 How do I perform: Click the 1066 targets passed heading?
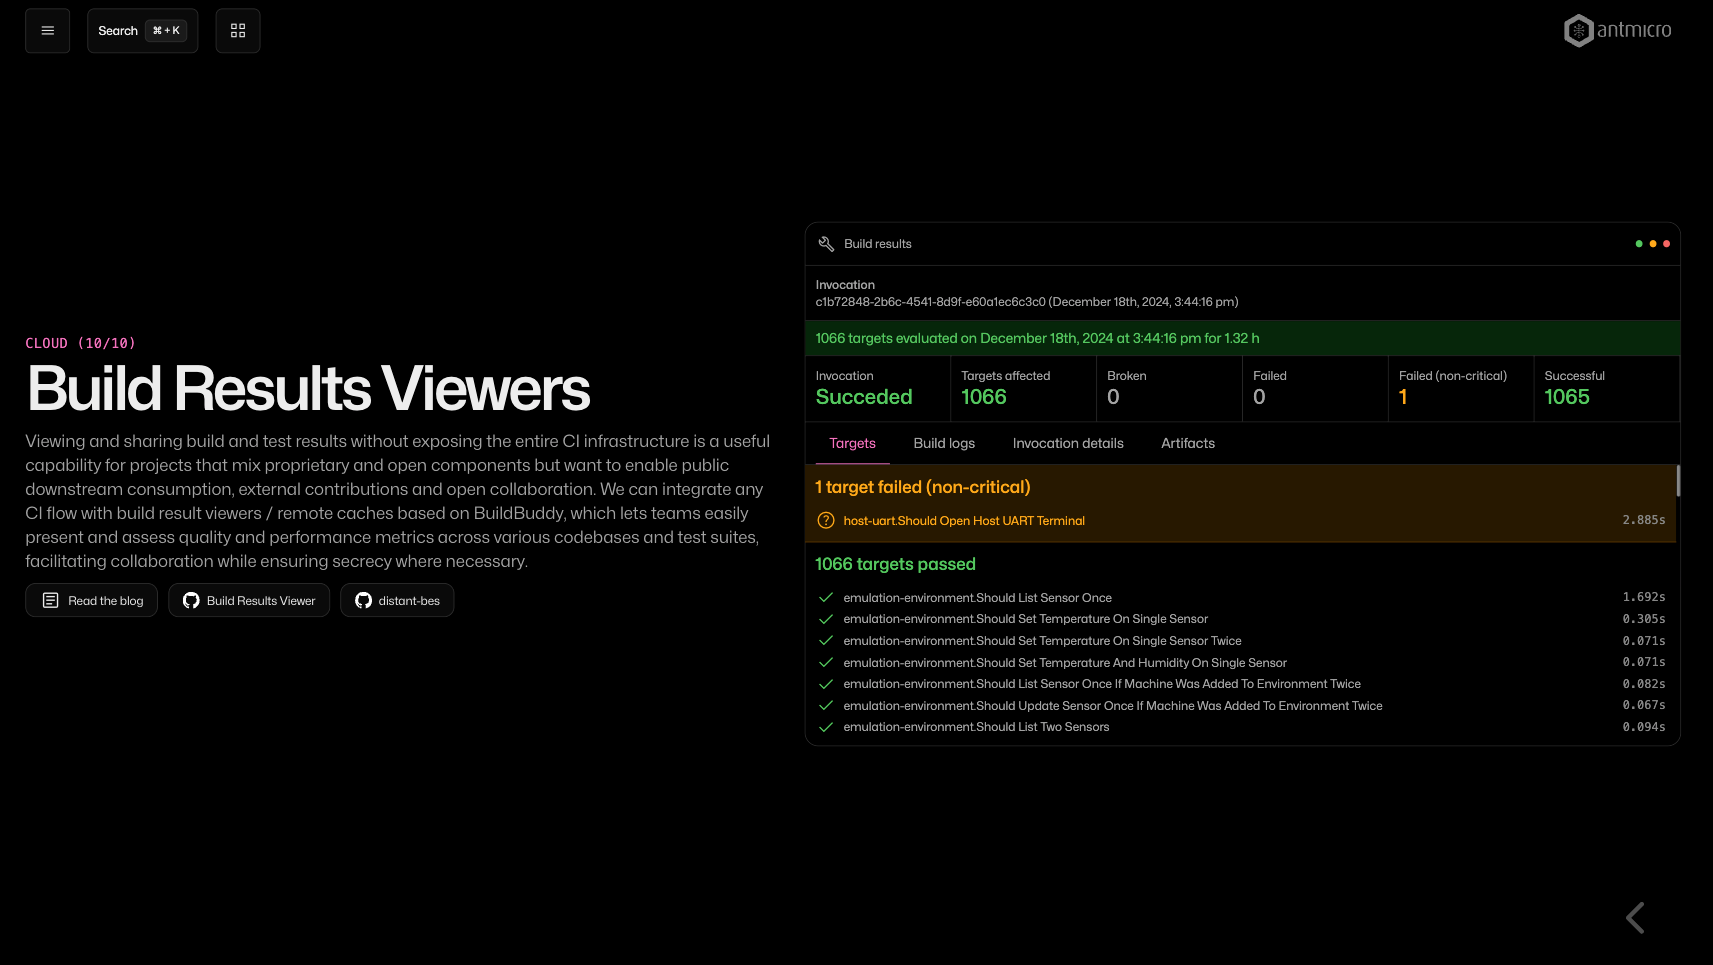[895, 564]
